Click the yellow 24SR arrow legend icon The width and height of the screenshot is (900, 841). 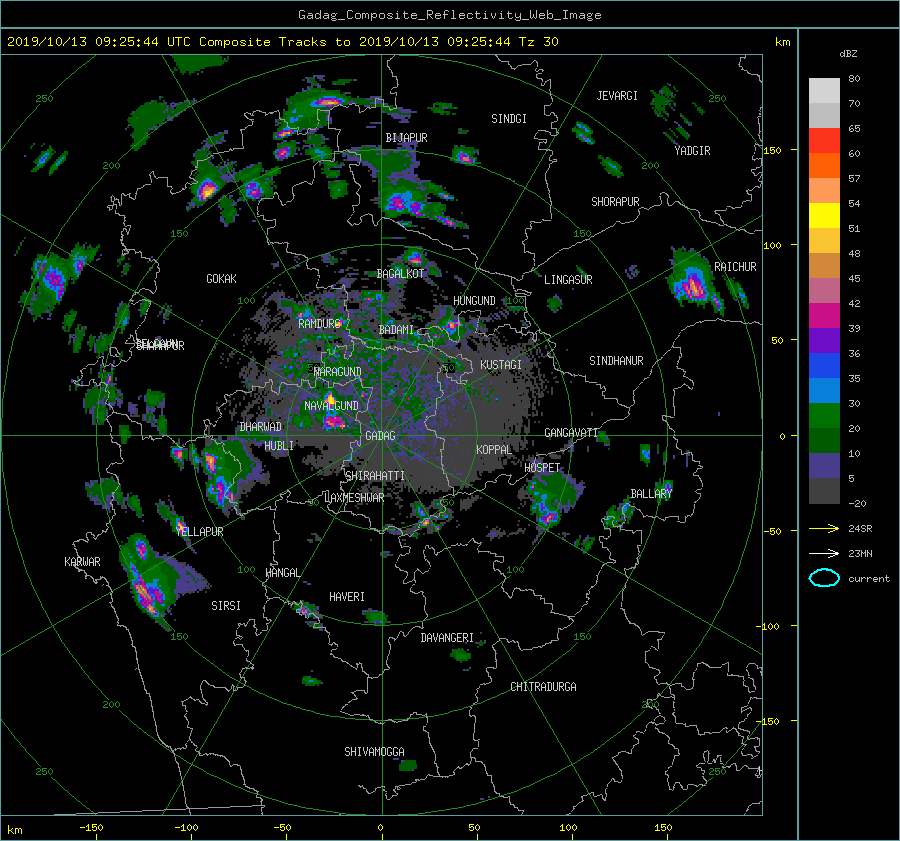[x=824, y=528]
